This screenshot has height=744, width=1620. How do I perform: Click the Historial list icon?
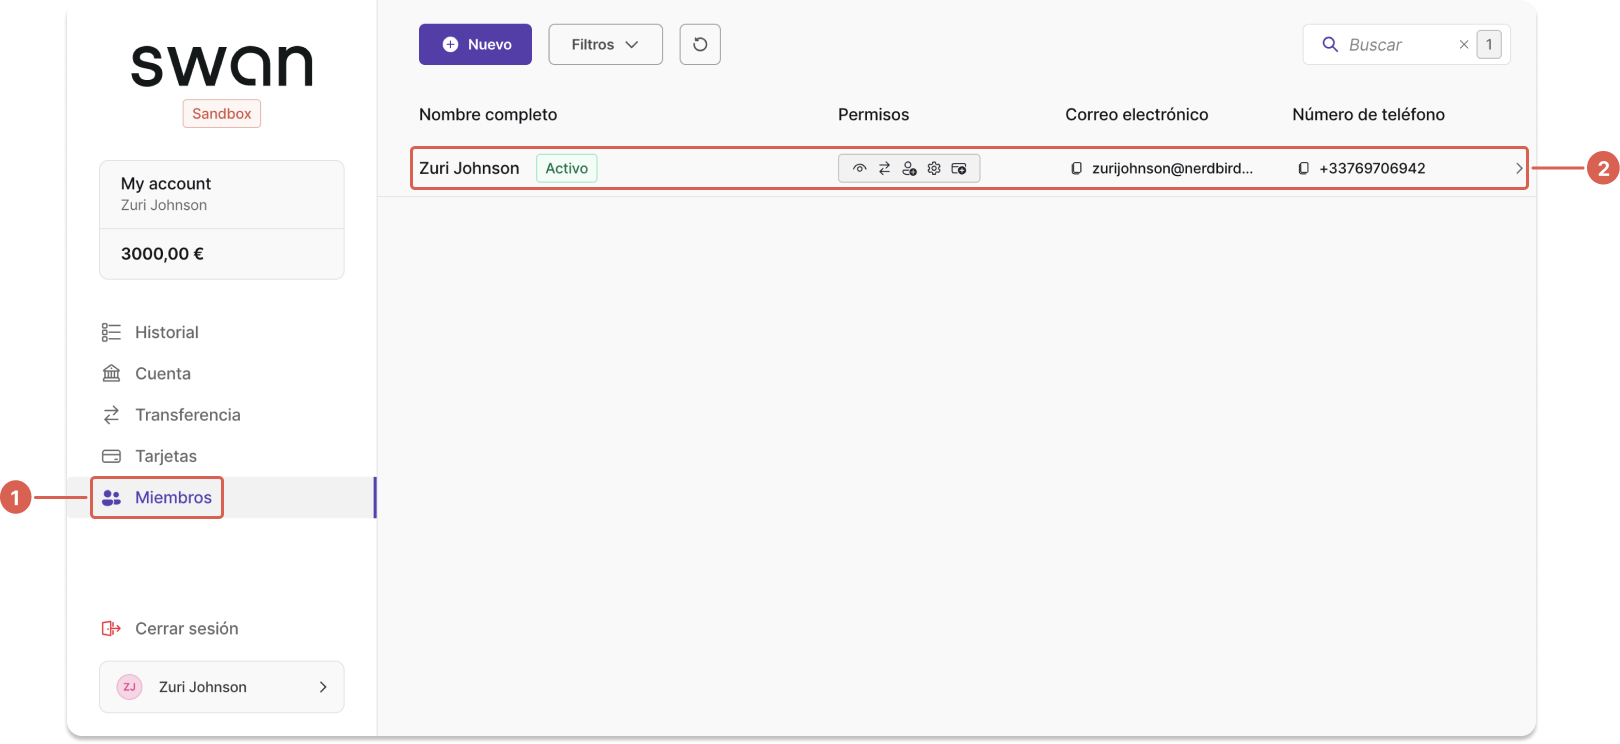[111, 332]
